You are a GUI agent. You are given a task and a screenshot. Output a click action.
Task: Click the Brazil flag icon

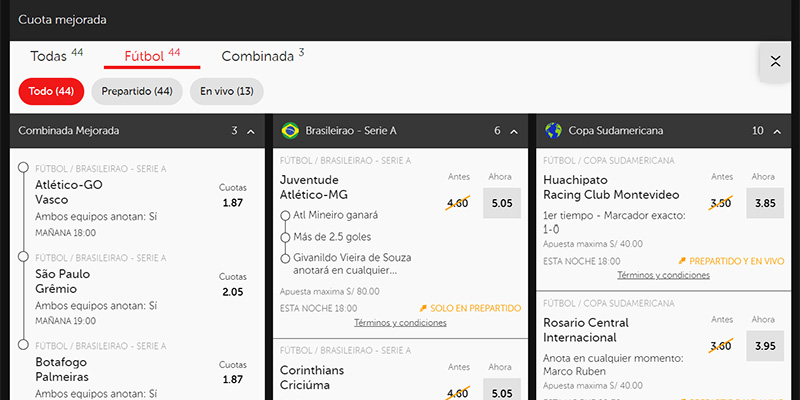pos(290,131)
